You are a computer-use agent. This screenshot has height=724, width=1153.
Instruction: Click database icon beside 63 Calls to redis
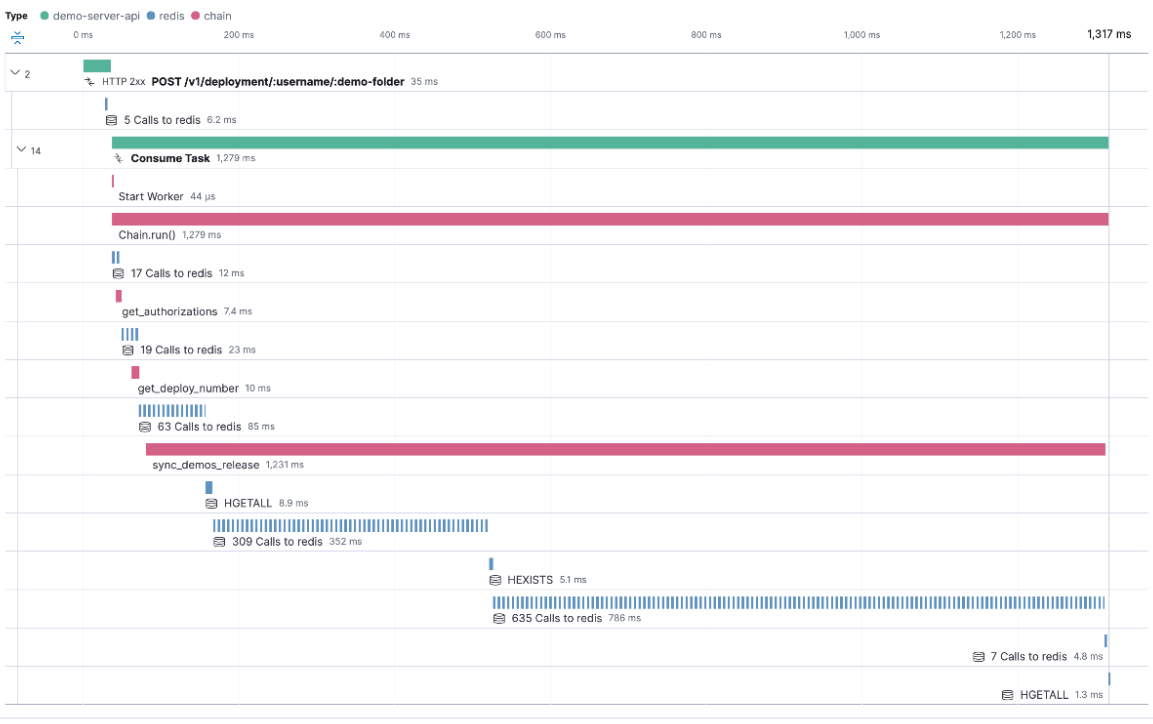point(145,427)
